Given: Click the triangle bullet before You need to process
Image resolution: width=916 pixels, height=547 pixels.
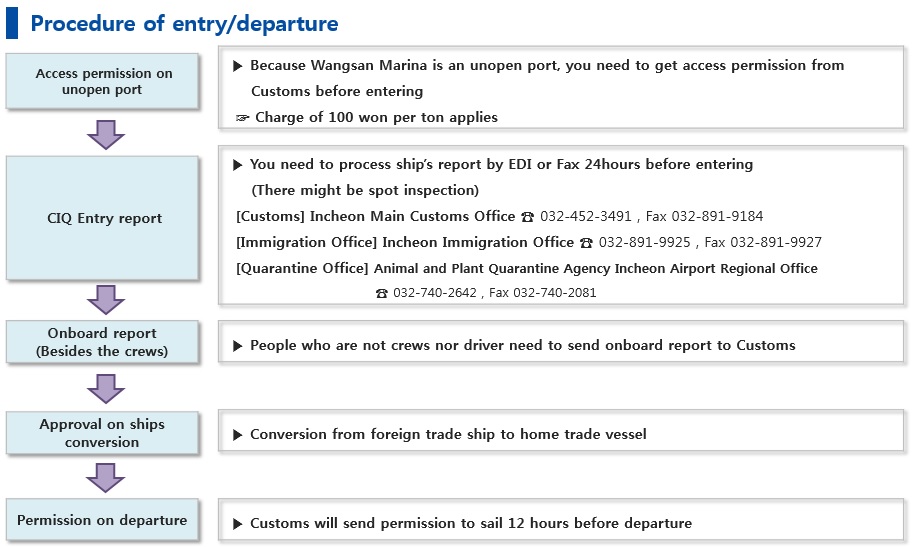Looking at the screenshot, I should coord(238,165).
